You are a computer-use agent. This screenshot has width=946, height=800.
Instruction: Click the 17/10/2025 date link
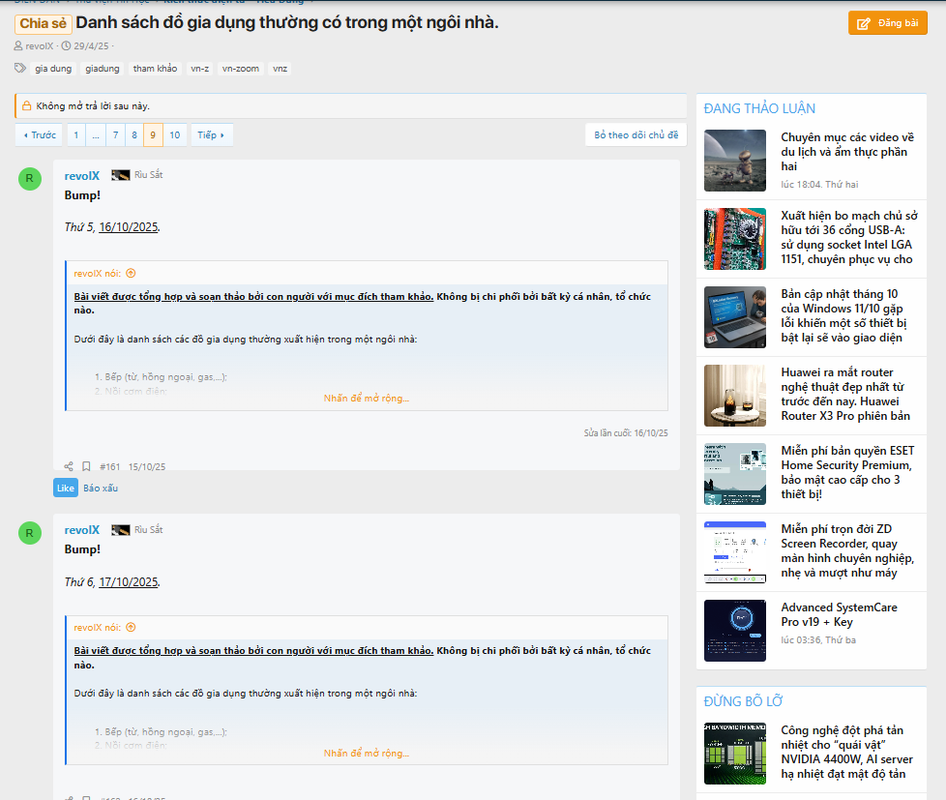[x=129, y=582]
